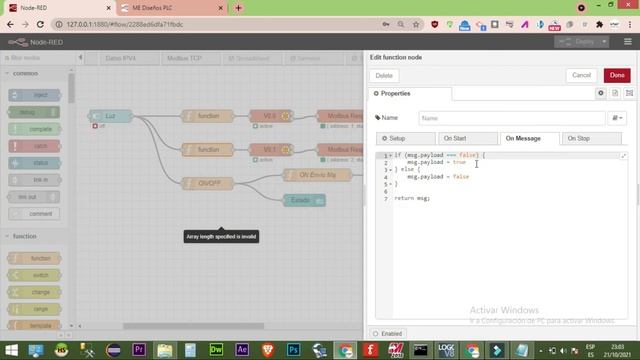Open the Windows Start menu

tap(11, 350)
